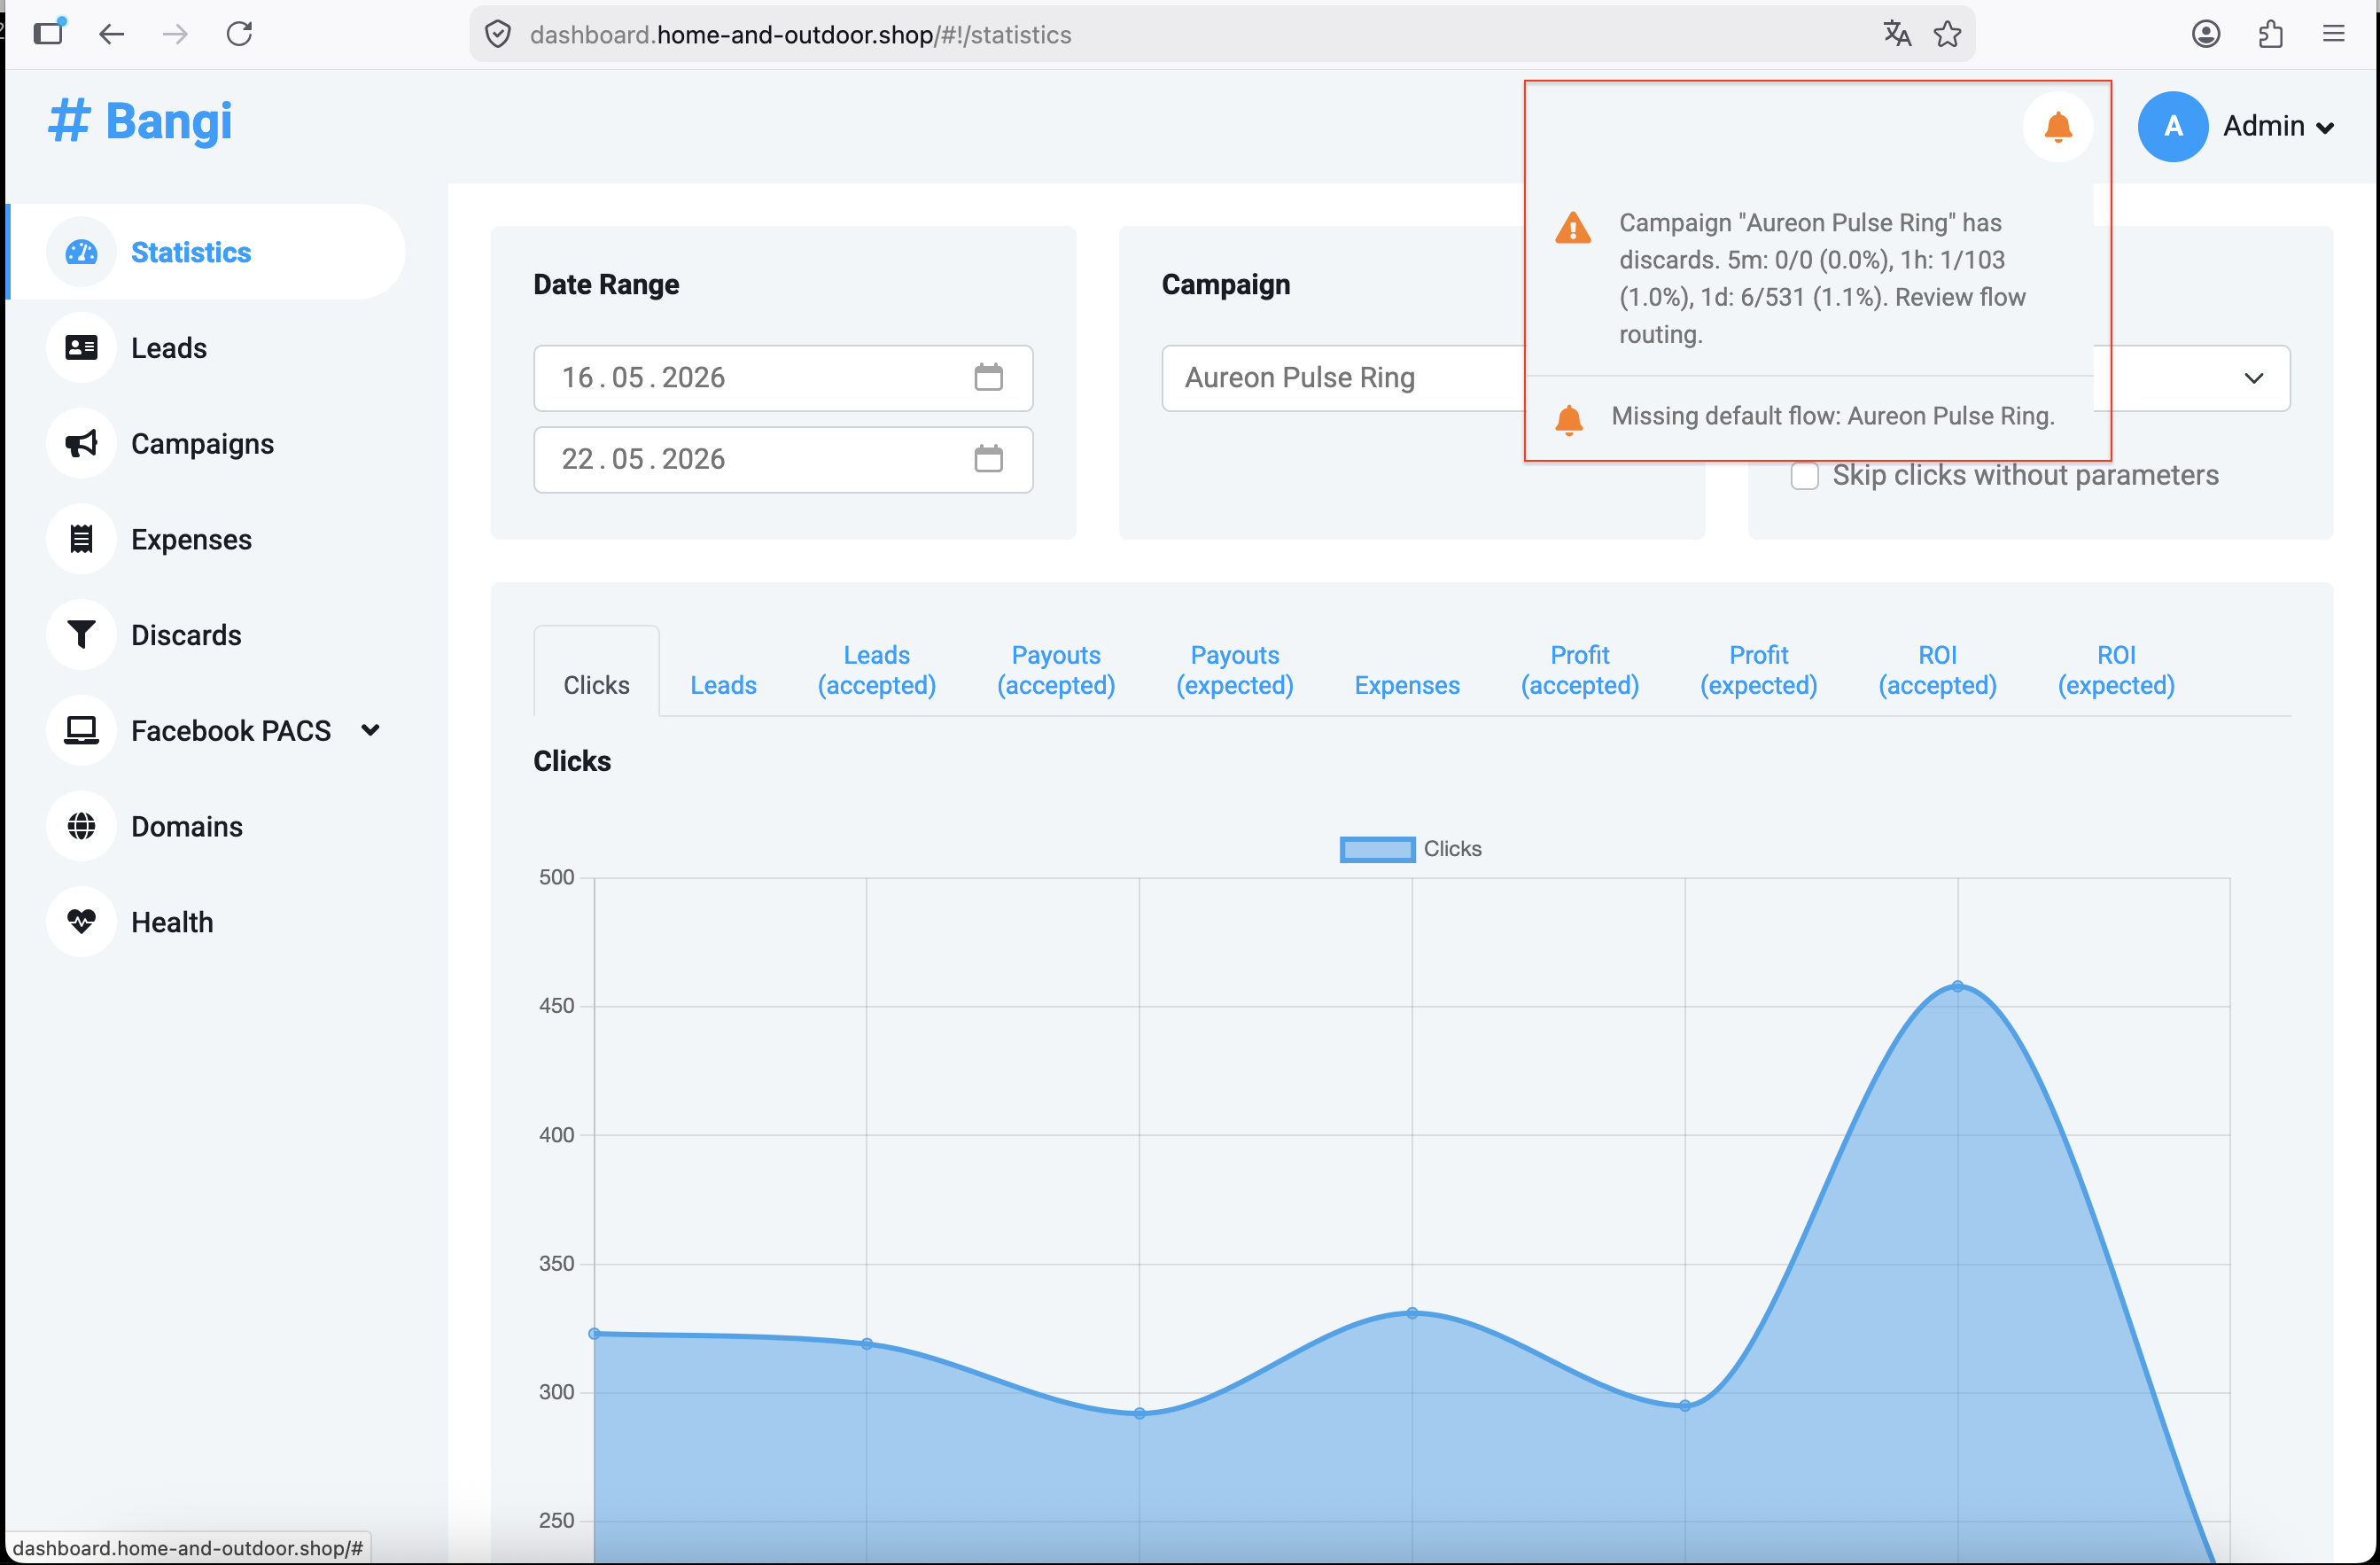The width and height of the screenshot is (2380, 1565).
Task: Click the Campaign filter heading
Action: click(1225, 285)
